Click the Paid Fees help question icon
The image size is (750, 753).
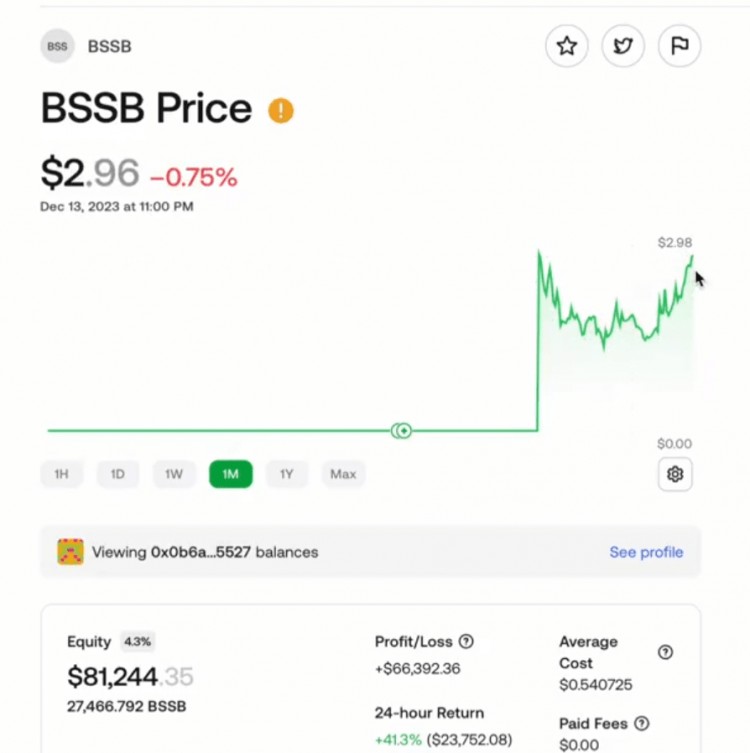coord(642,723)
